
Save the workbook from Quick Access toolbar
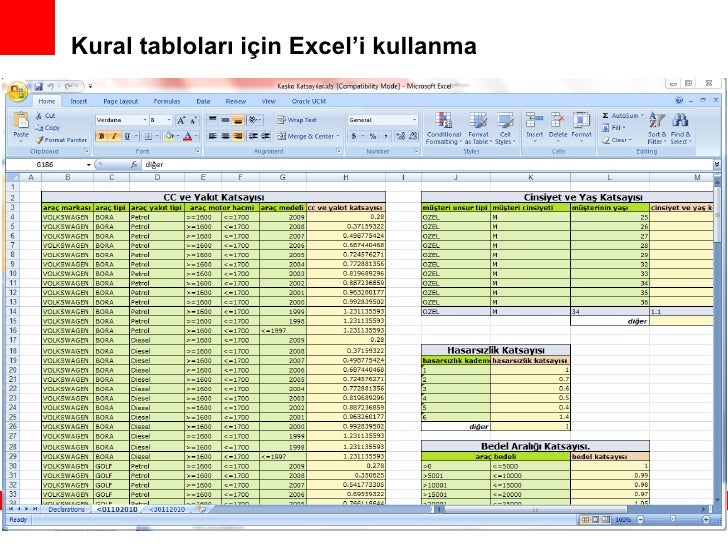[x=38, y=86]
